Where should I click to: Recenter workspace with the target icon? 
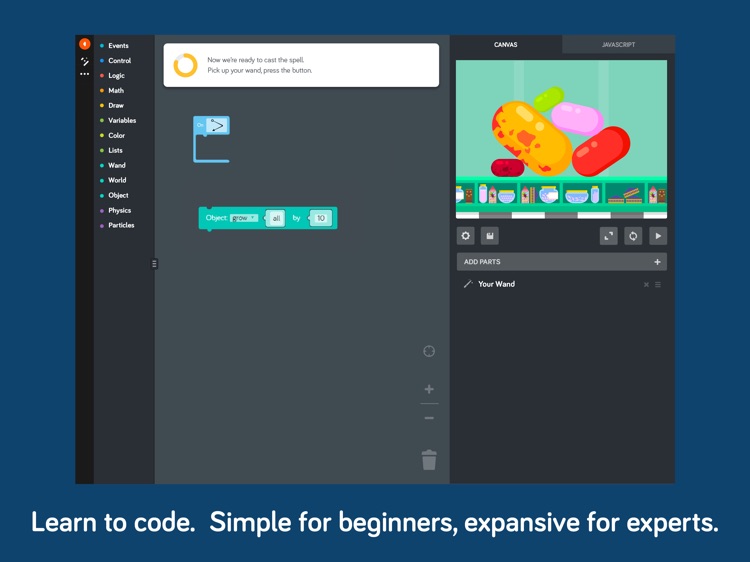tap(429, 351)
